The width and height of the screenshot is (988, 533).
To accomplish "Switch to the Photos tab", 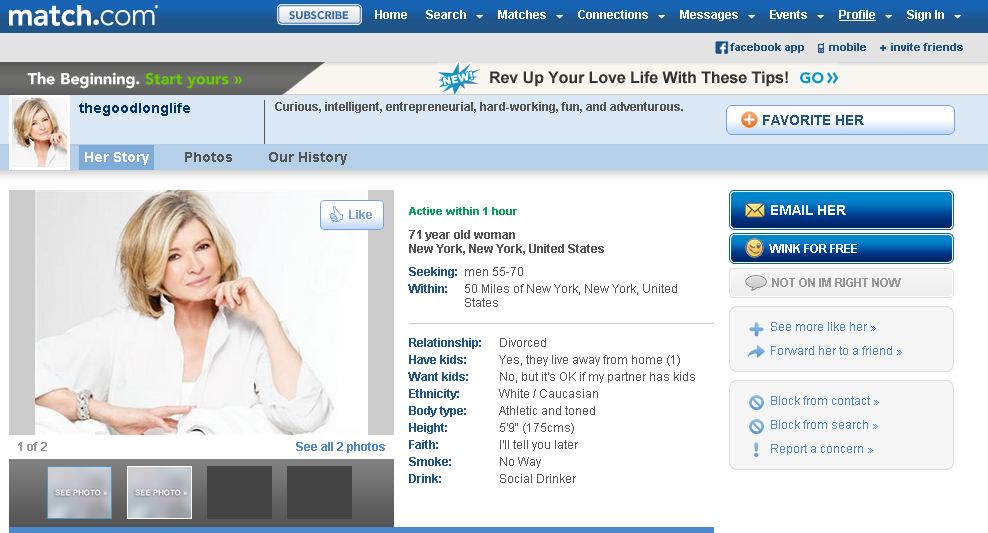I will click(x=208, y=157).
